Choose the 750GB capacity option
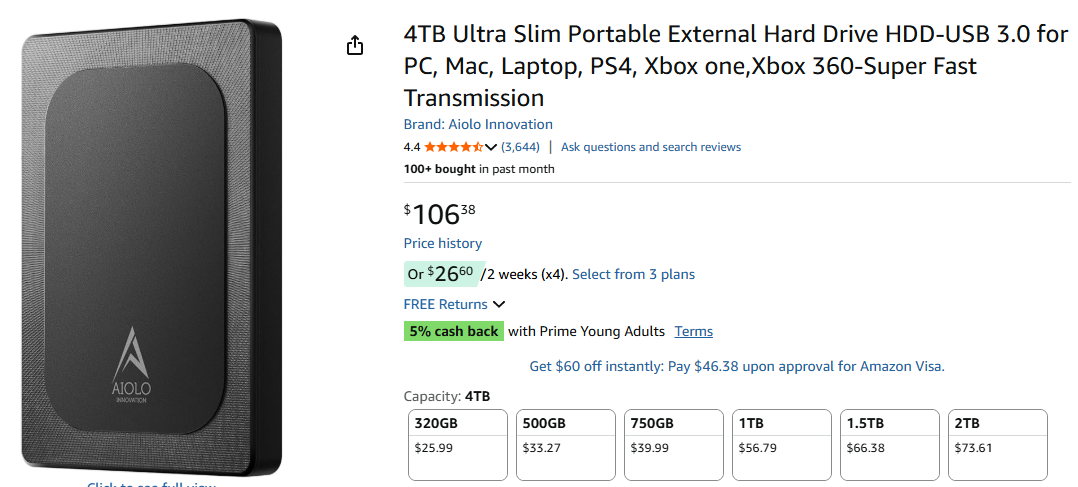 point(674,435)
